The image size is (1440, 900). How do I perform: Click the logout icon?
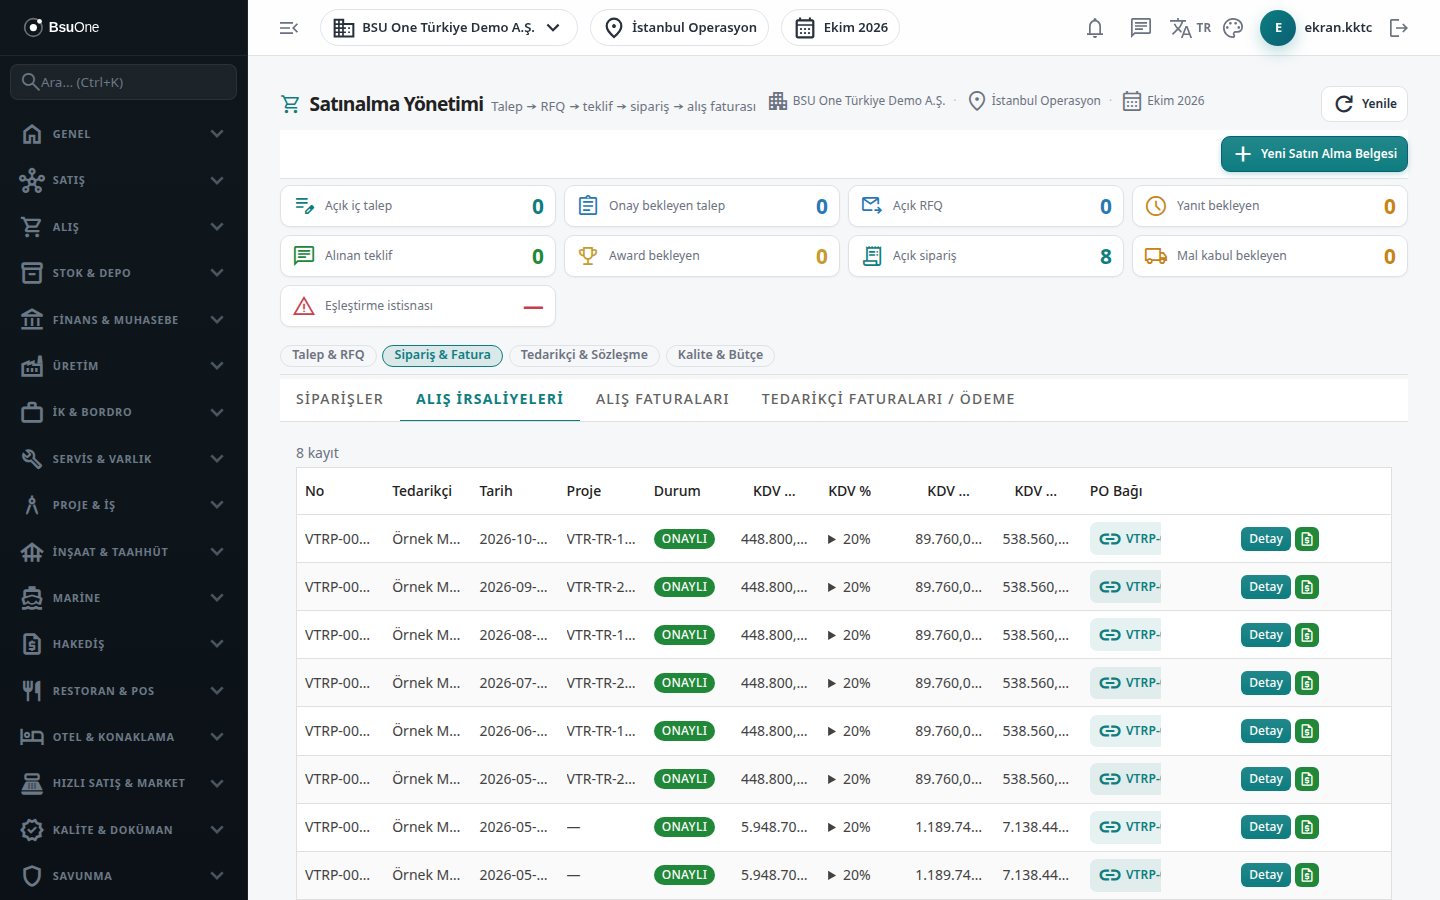[x=1399, y=28]
